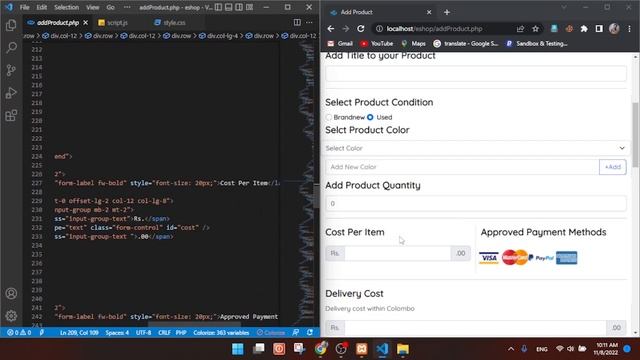
Task: Open editor More Actions ellipsis
Action: (309, 22)
